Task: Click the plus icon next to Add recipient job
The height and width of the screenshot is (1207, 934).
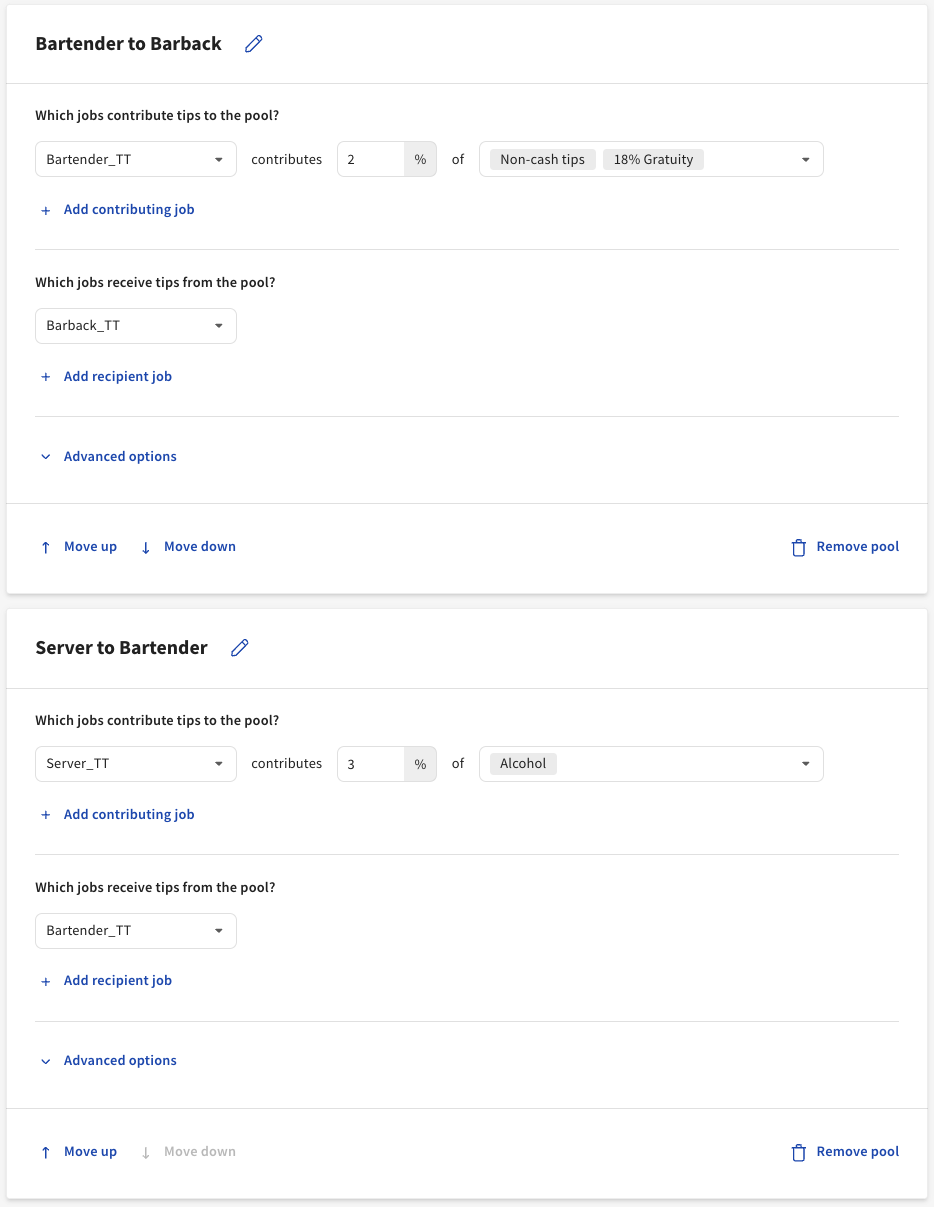Action: coord(45,376)
